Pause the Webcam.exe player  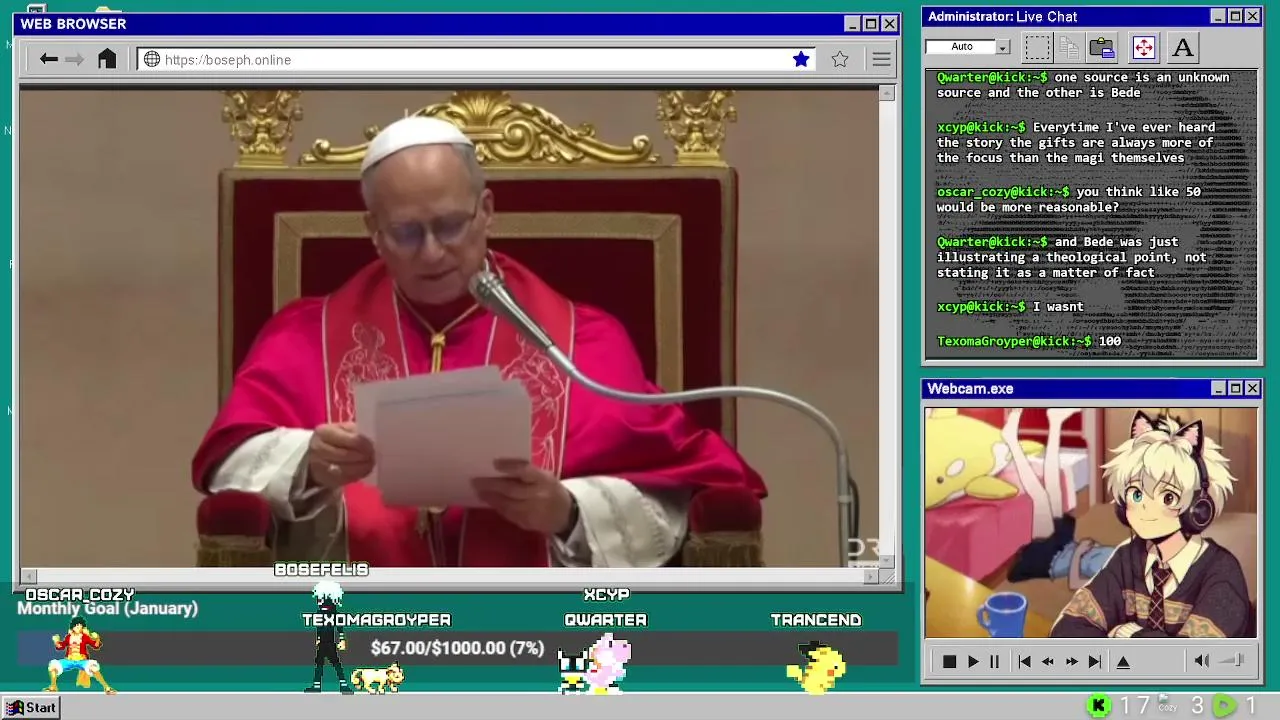pyautogui.click(x=994, y=662)
